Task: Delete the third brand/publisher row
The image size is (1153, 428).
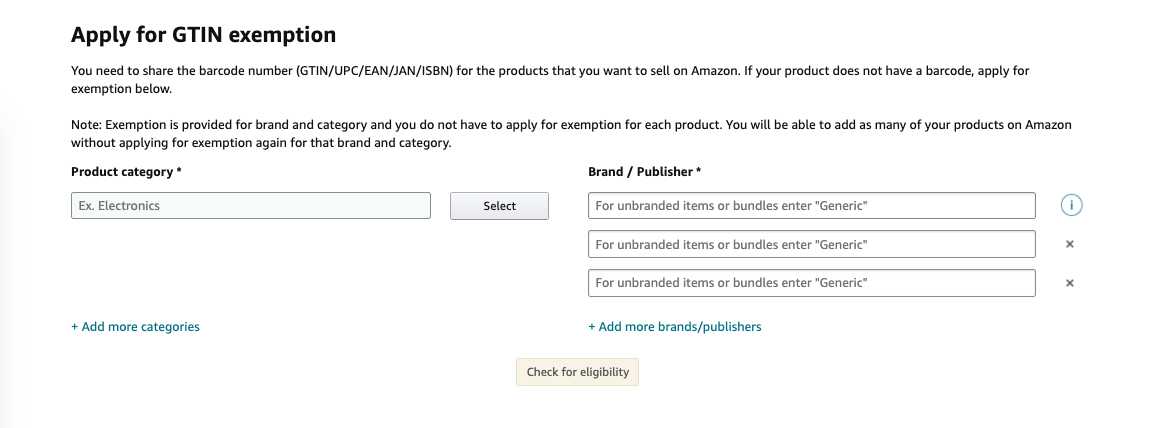Action: [1070, 283]
